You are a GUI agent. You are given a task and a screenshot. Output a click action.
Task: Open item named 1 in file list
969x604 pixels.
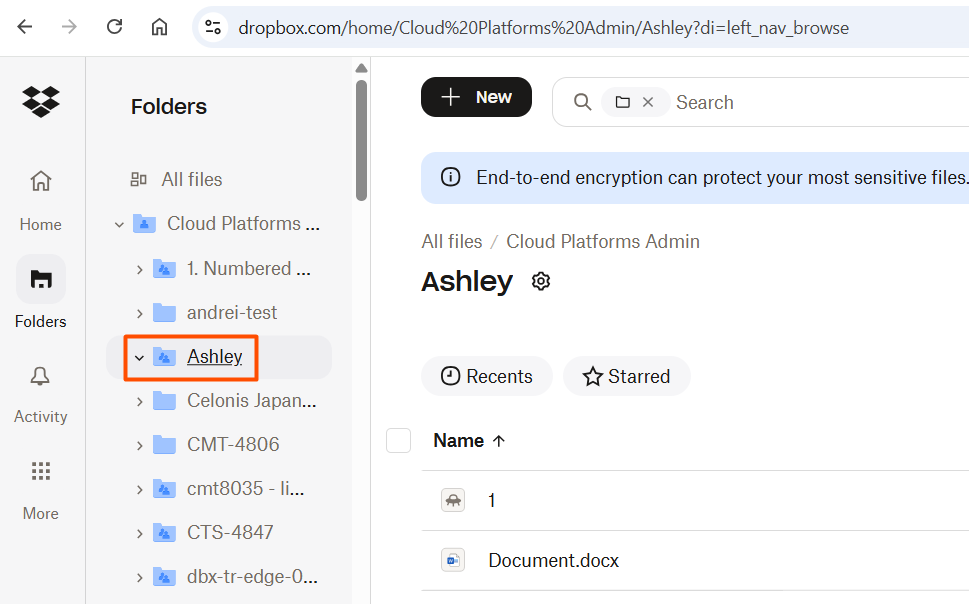tap(492, 500)
